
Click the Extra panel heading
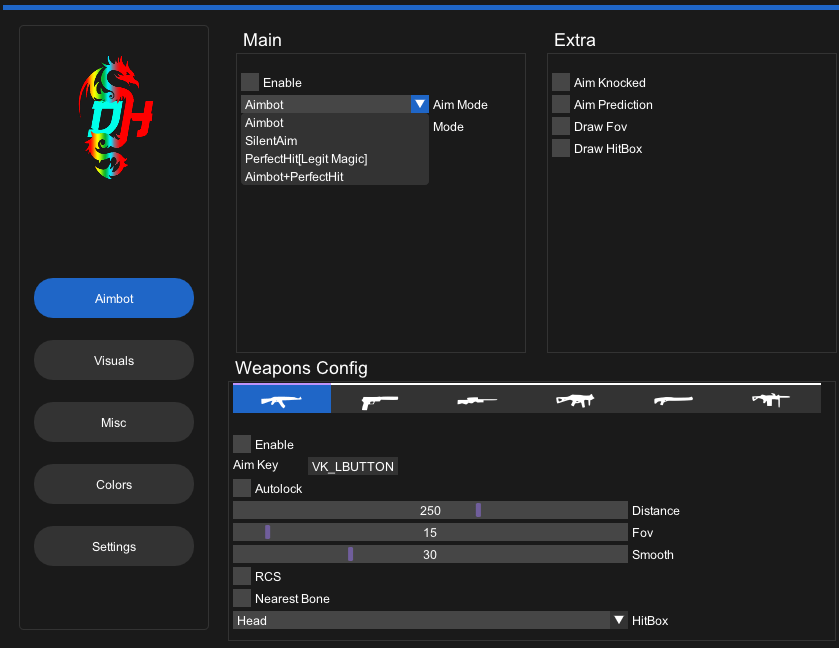coord(575,40)
